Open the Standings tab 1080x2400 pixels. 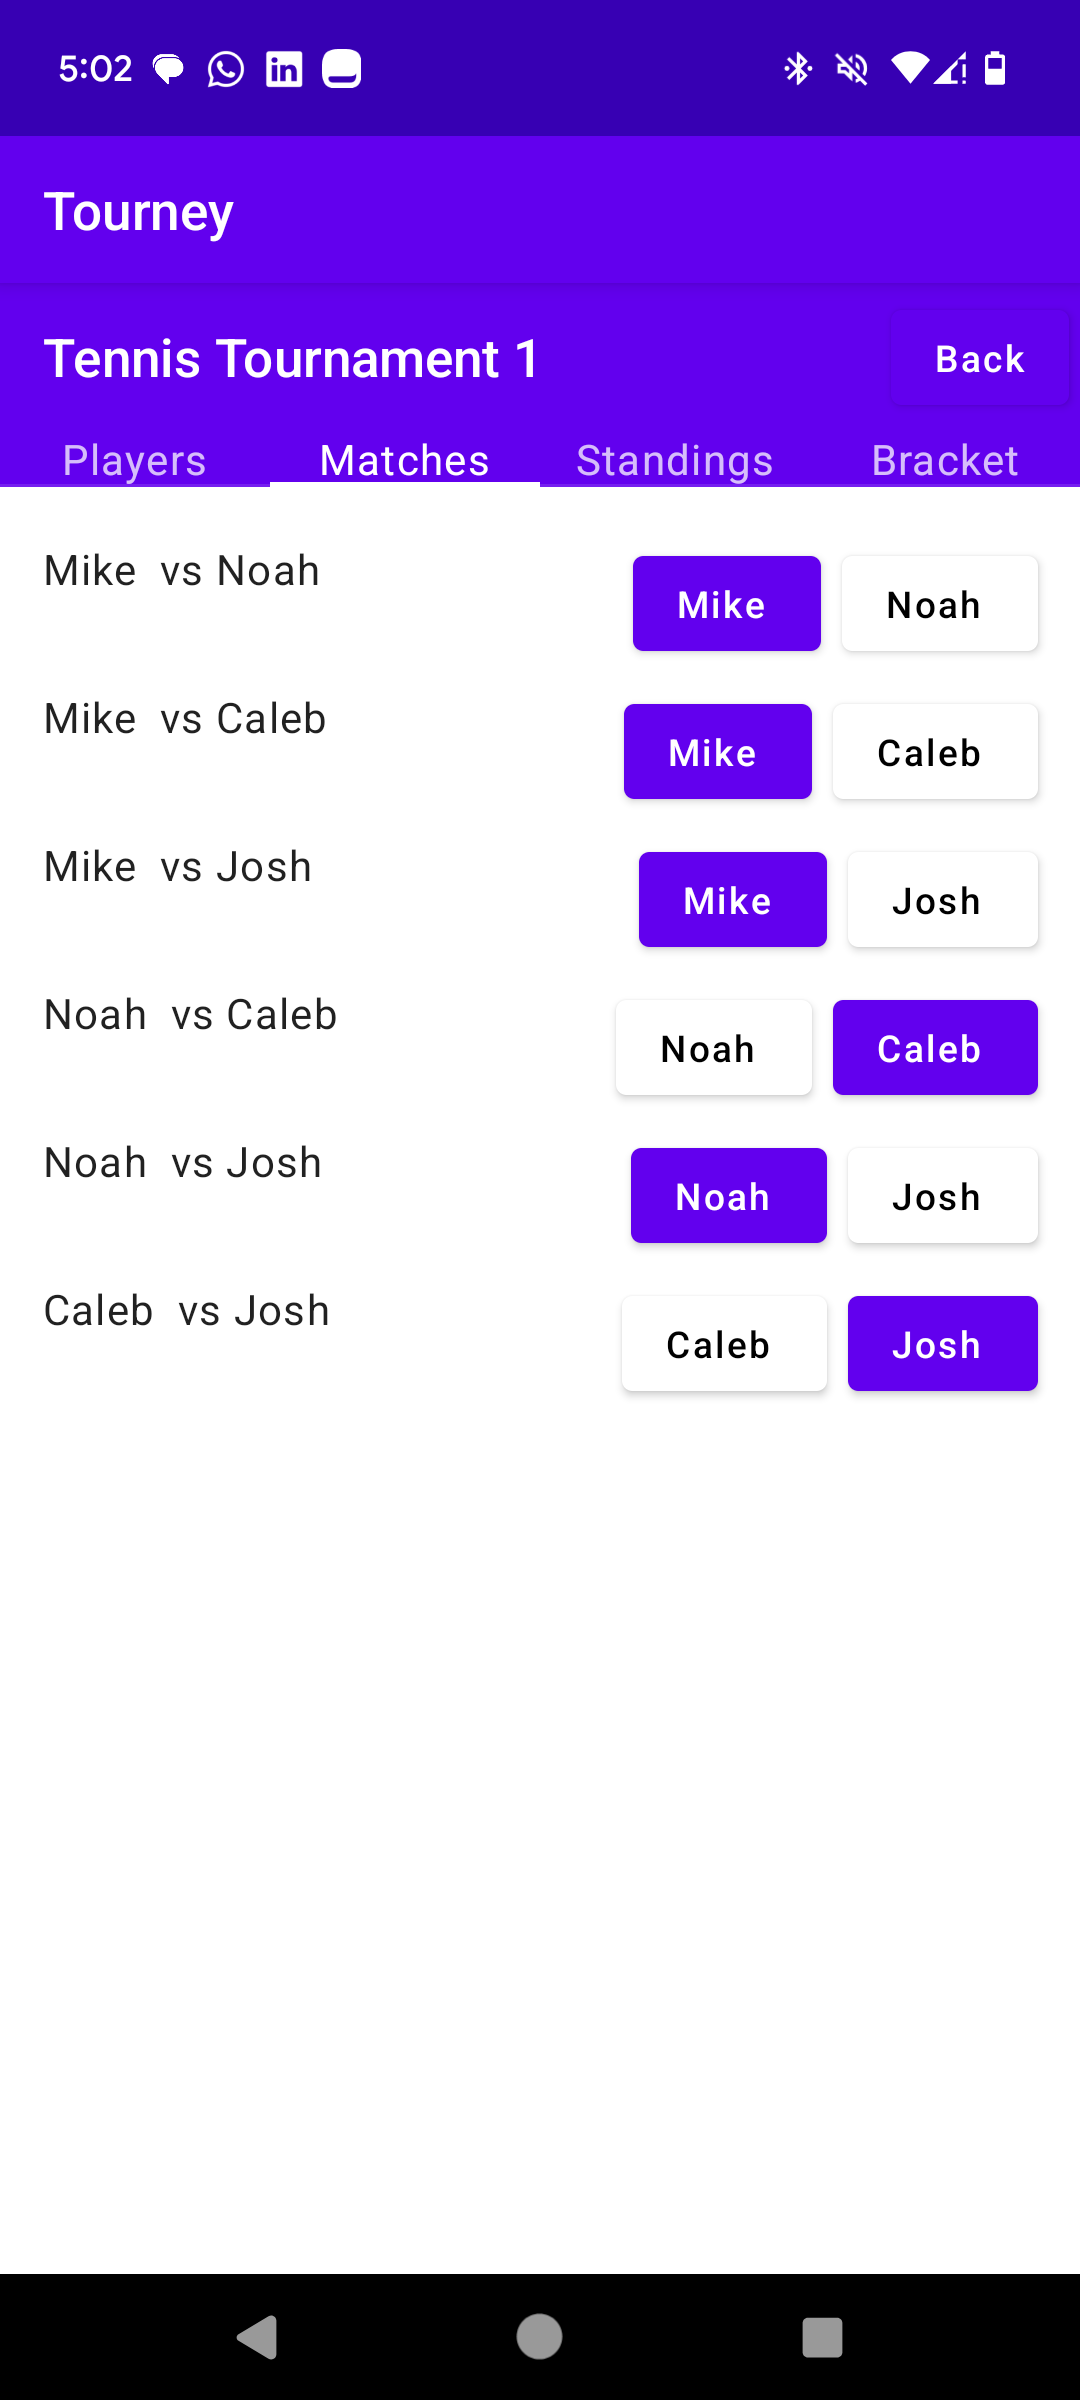675,460
